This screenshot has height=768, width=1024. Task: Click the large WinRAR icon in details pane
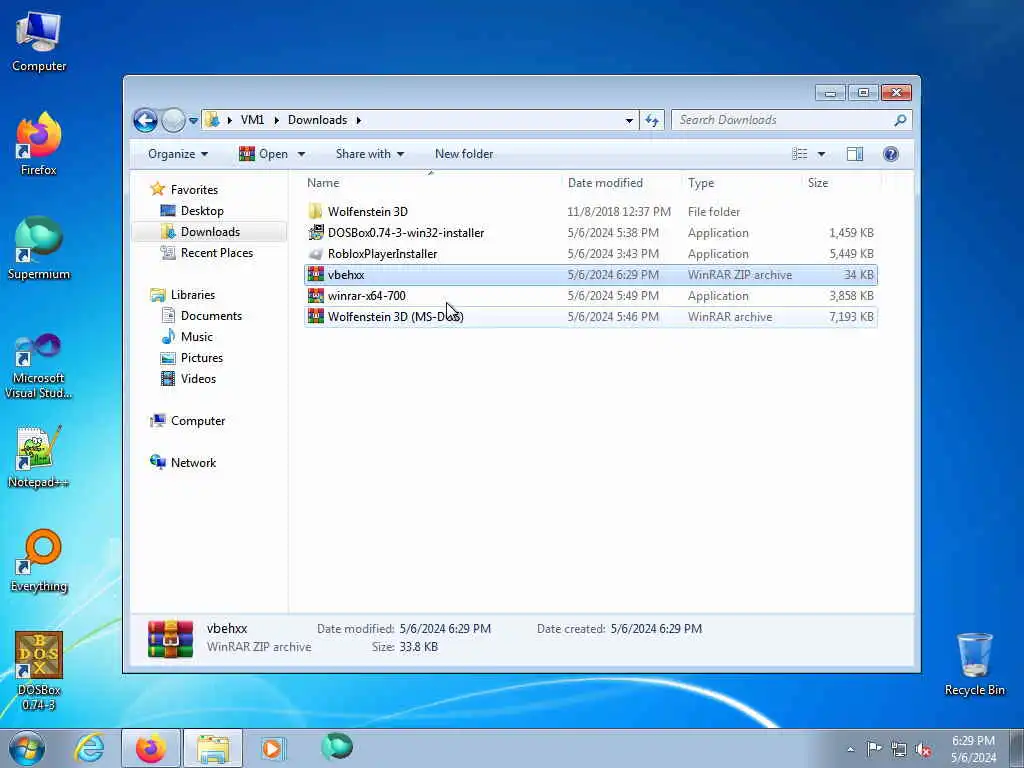click(x=170, y=638)
